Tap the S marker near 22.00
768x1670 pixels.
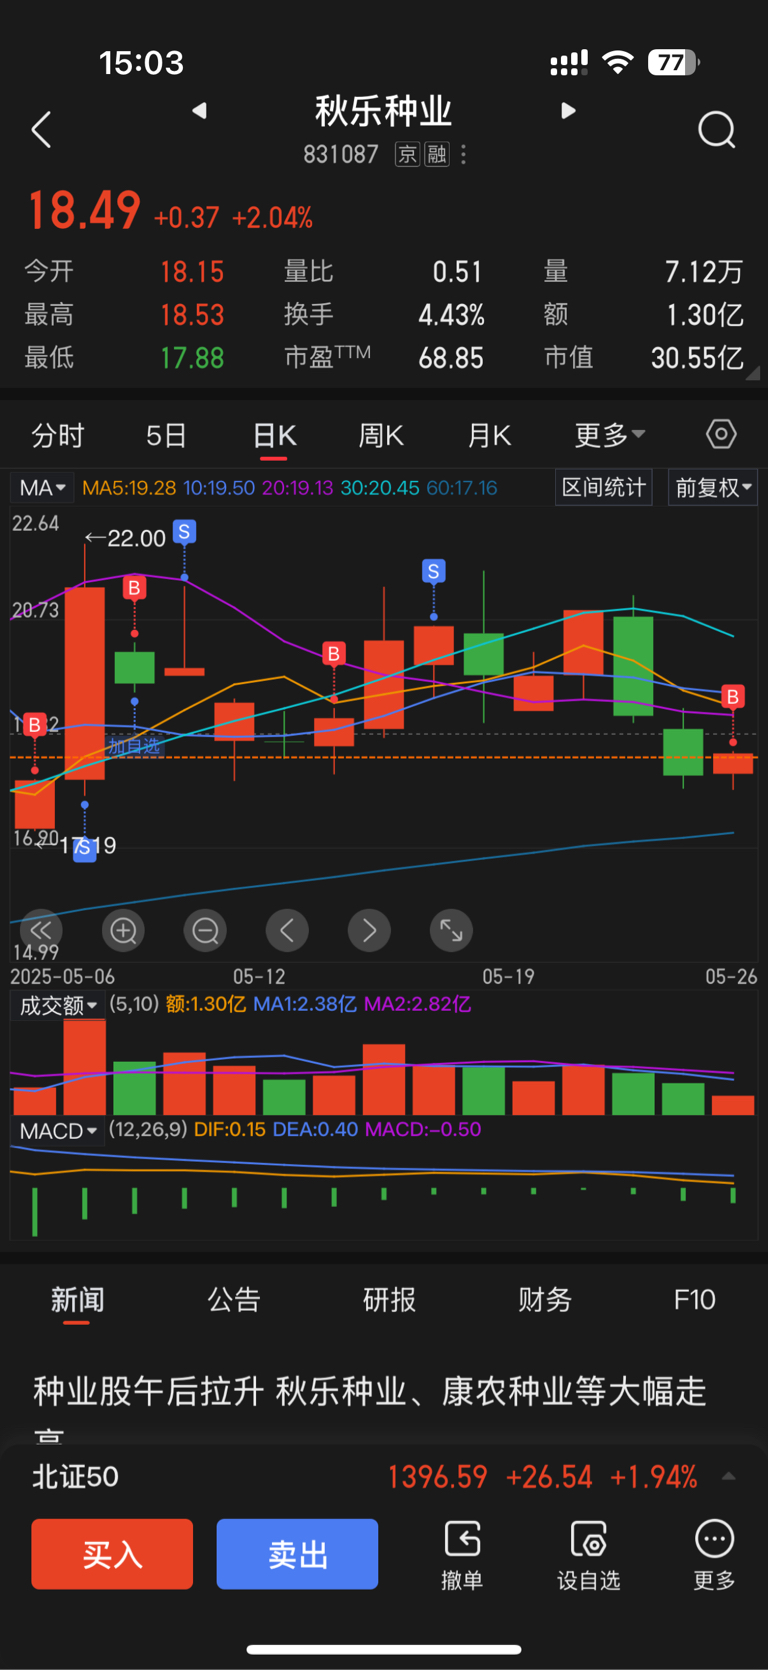[x=184, y=532]
